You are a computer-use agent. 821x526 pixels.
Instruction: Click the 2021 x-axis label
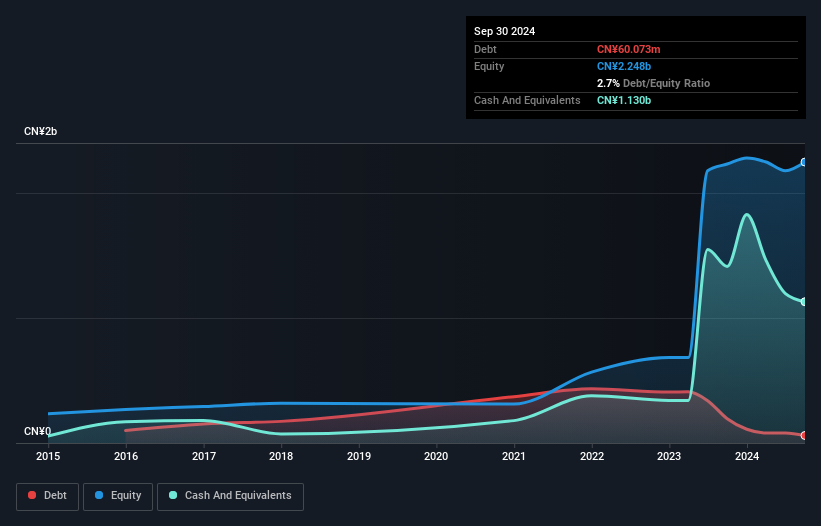pyautogui.click(x=514, y=456)
